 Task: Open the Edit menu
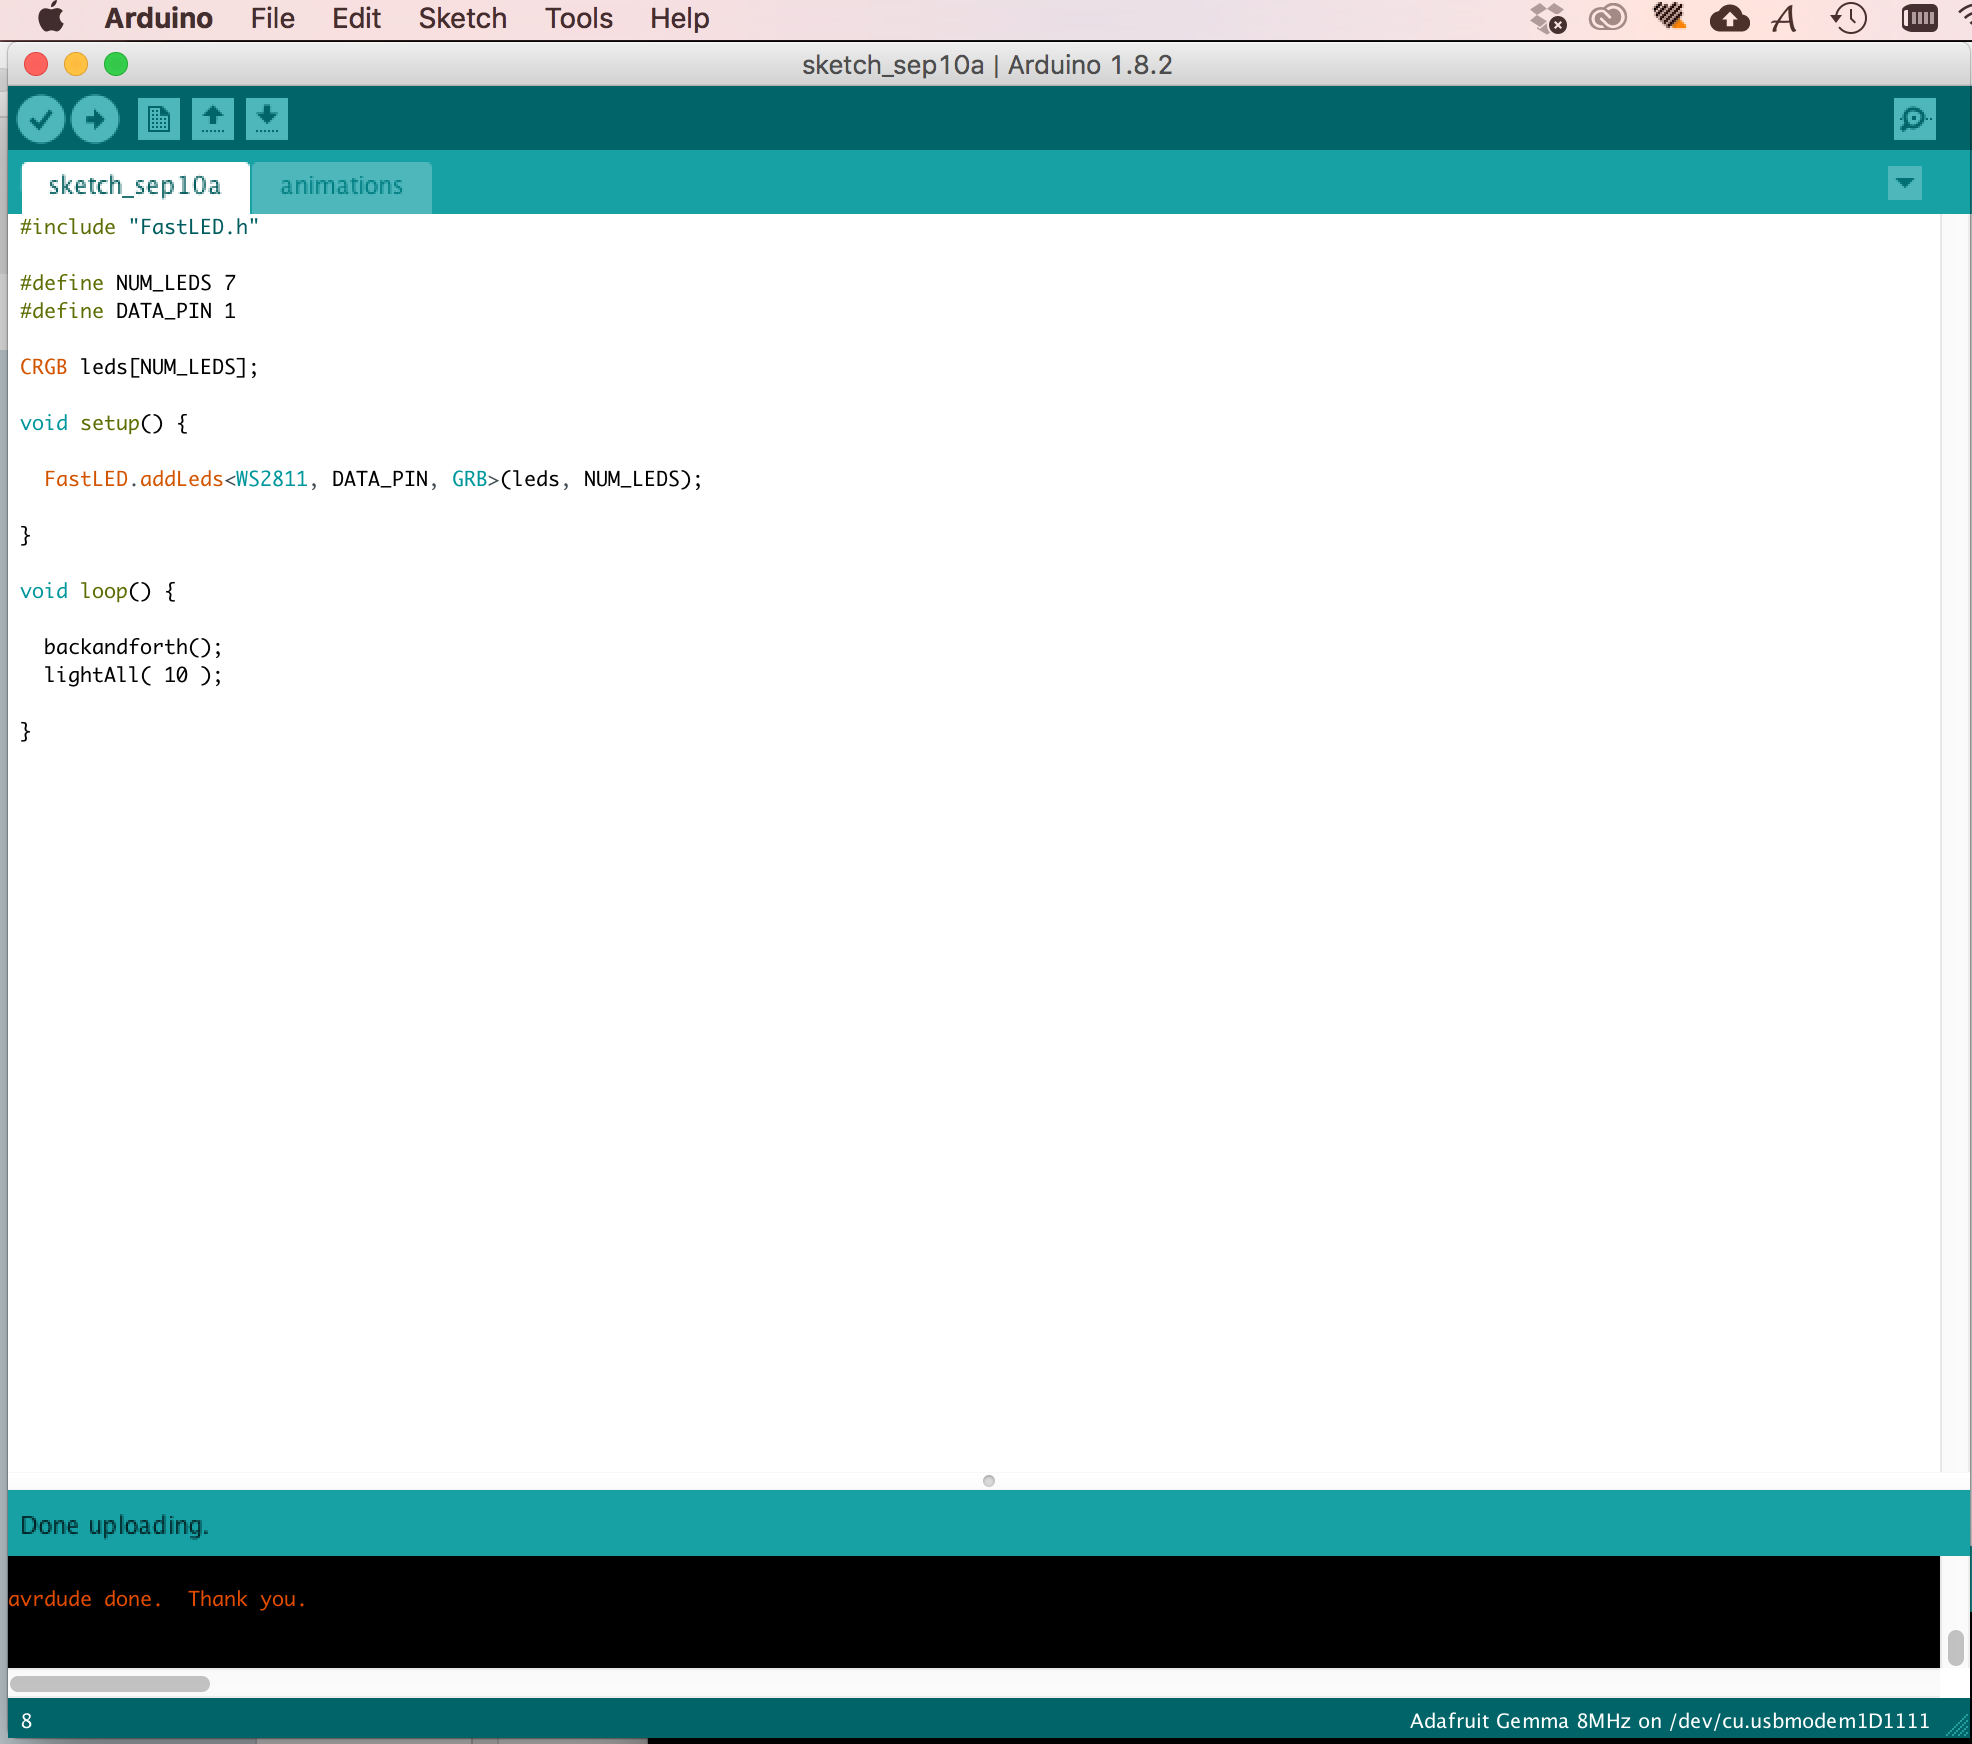tap(356, 19)
